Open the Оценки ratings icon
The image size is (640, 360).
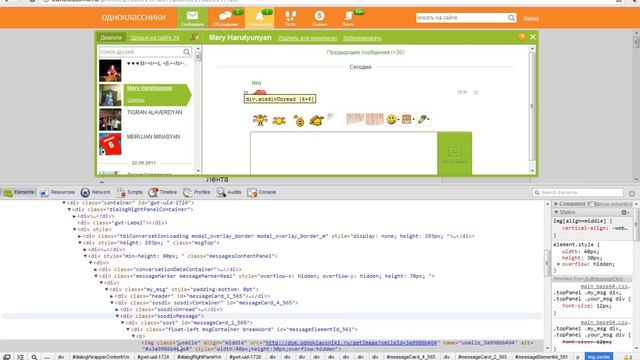pyautogui.click(x=319, y=18)
